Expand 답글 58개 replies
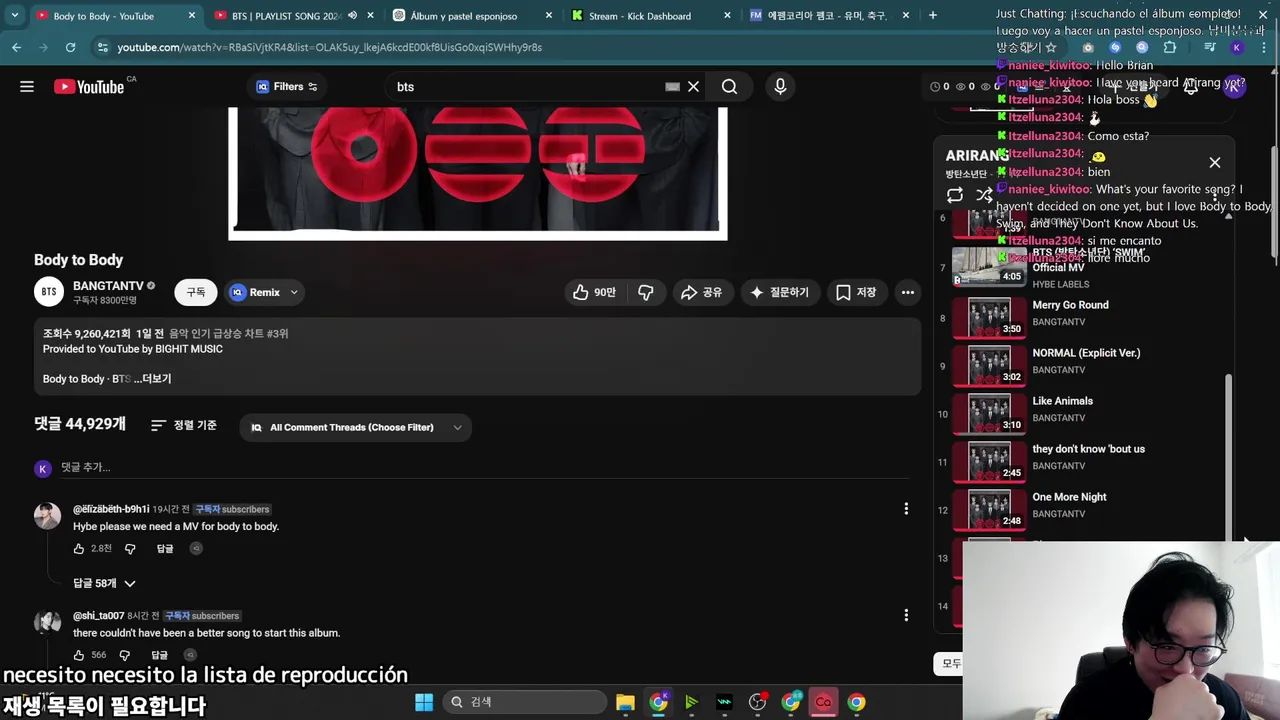Image resolution: width=1280 pixels, height=720 pixels. (x=104, y=583)
